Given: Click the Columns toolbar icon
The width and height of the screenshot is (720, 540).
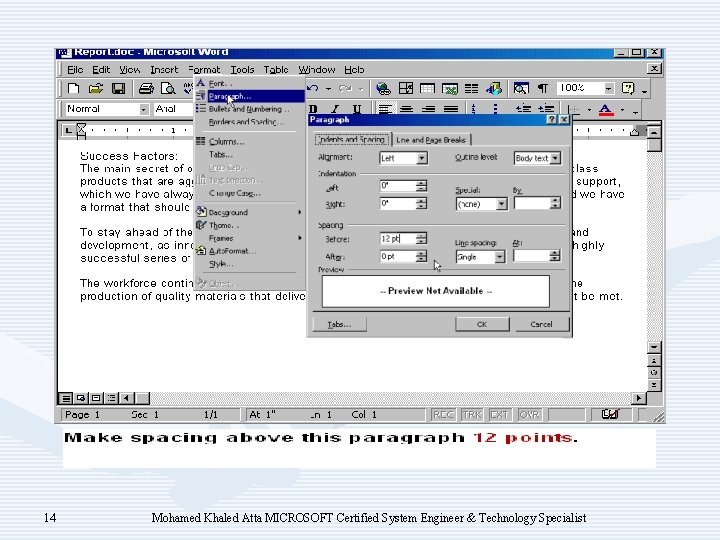Looking at the screenshot, I should (x=472, y=88).
